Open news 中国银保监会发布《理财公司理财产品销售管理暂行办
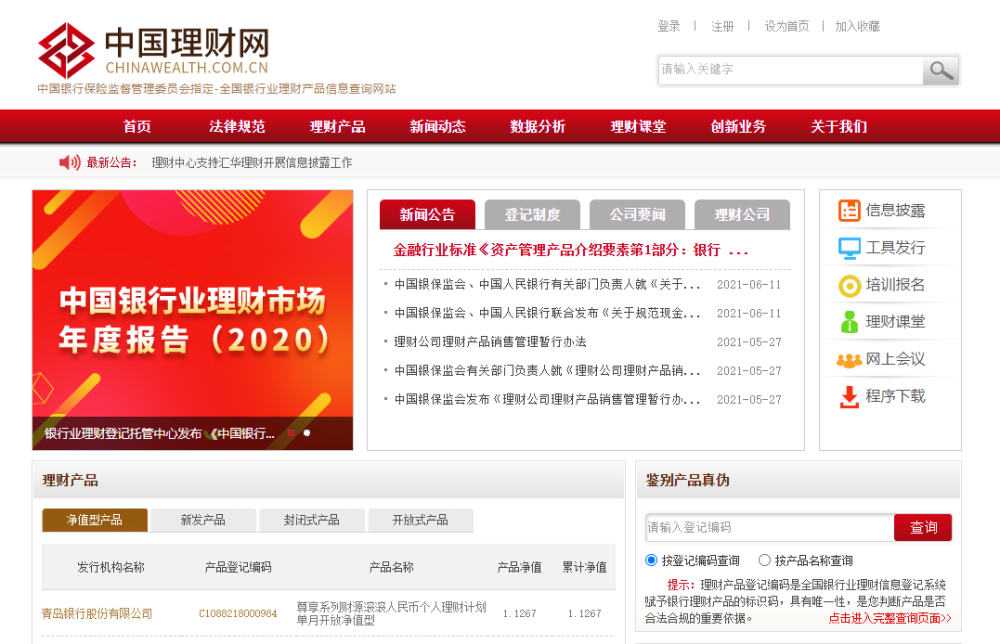 547,399
